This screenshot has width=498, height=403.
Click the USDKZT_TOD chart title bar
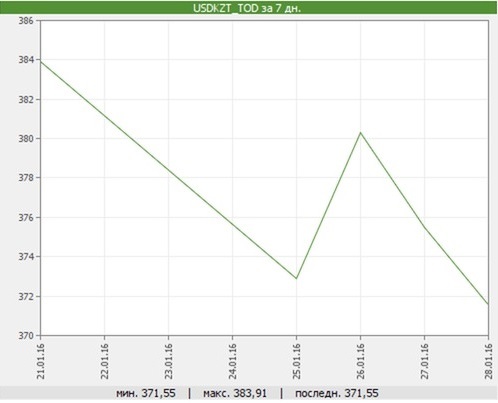[x=248, y=8]
